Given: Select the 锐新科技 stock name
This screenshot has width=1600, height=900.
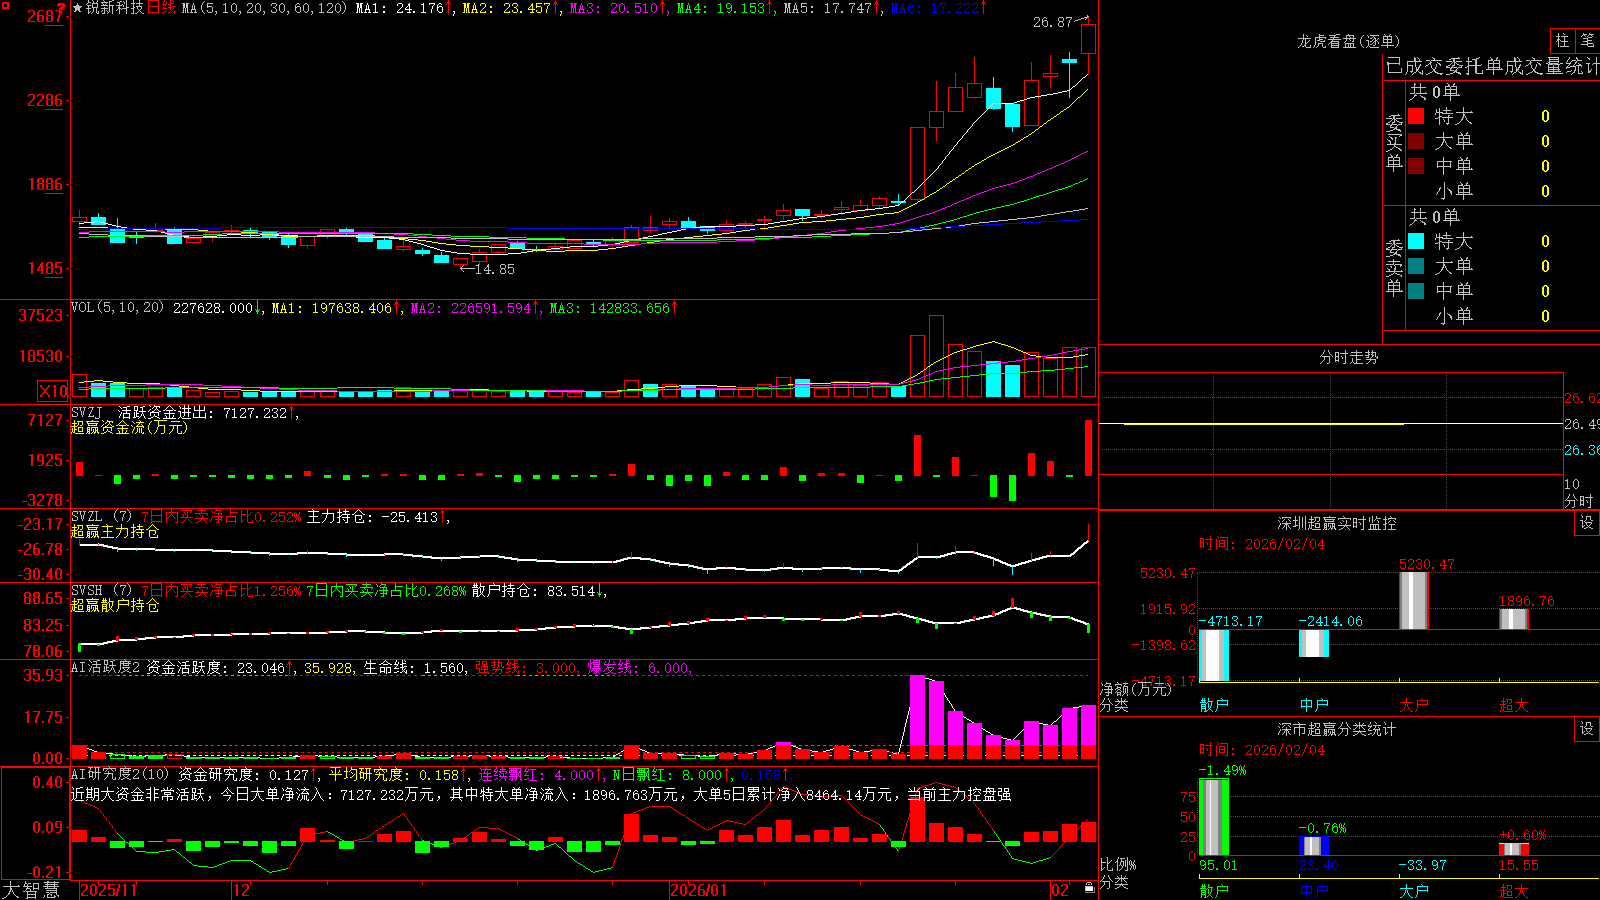Looking at the screenshot, I should click(x=115, y=8).
